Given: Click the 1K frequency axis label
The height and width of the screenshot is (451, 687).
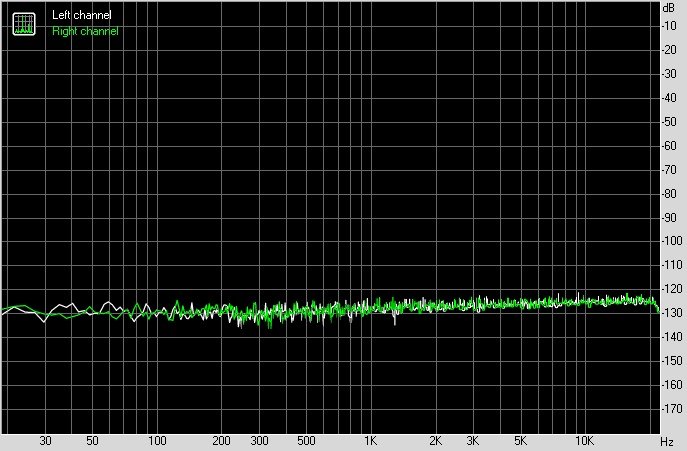Looking at the screenshot, I should click(x=370, y=441).
